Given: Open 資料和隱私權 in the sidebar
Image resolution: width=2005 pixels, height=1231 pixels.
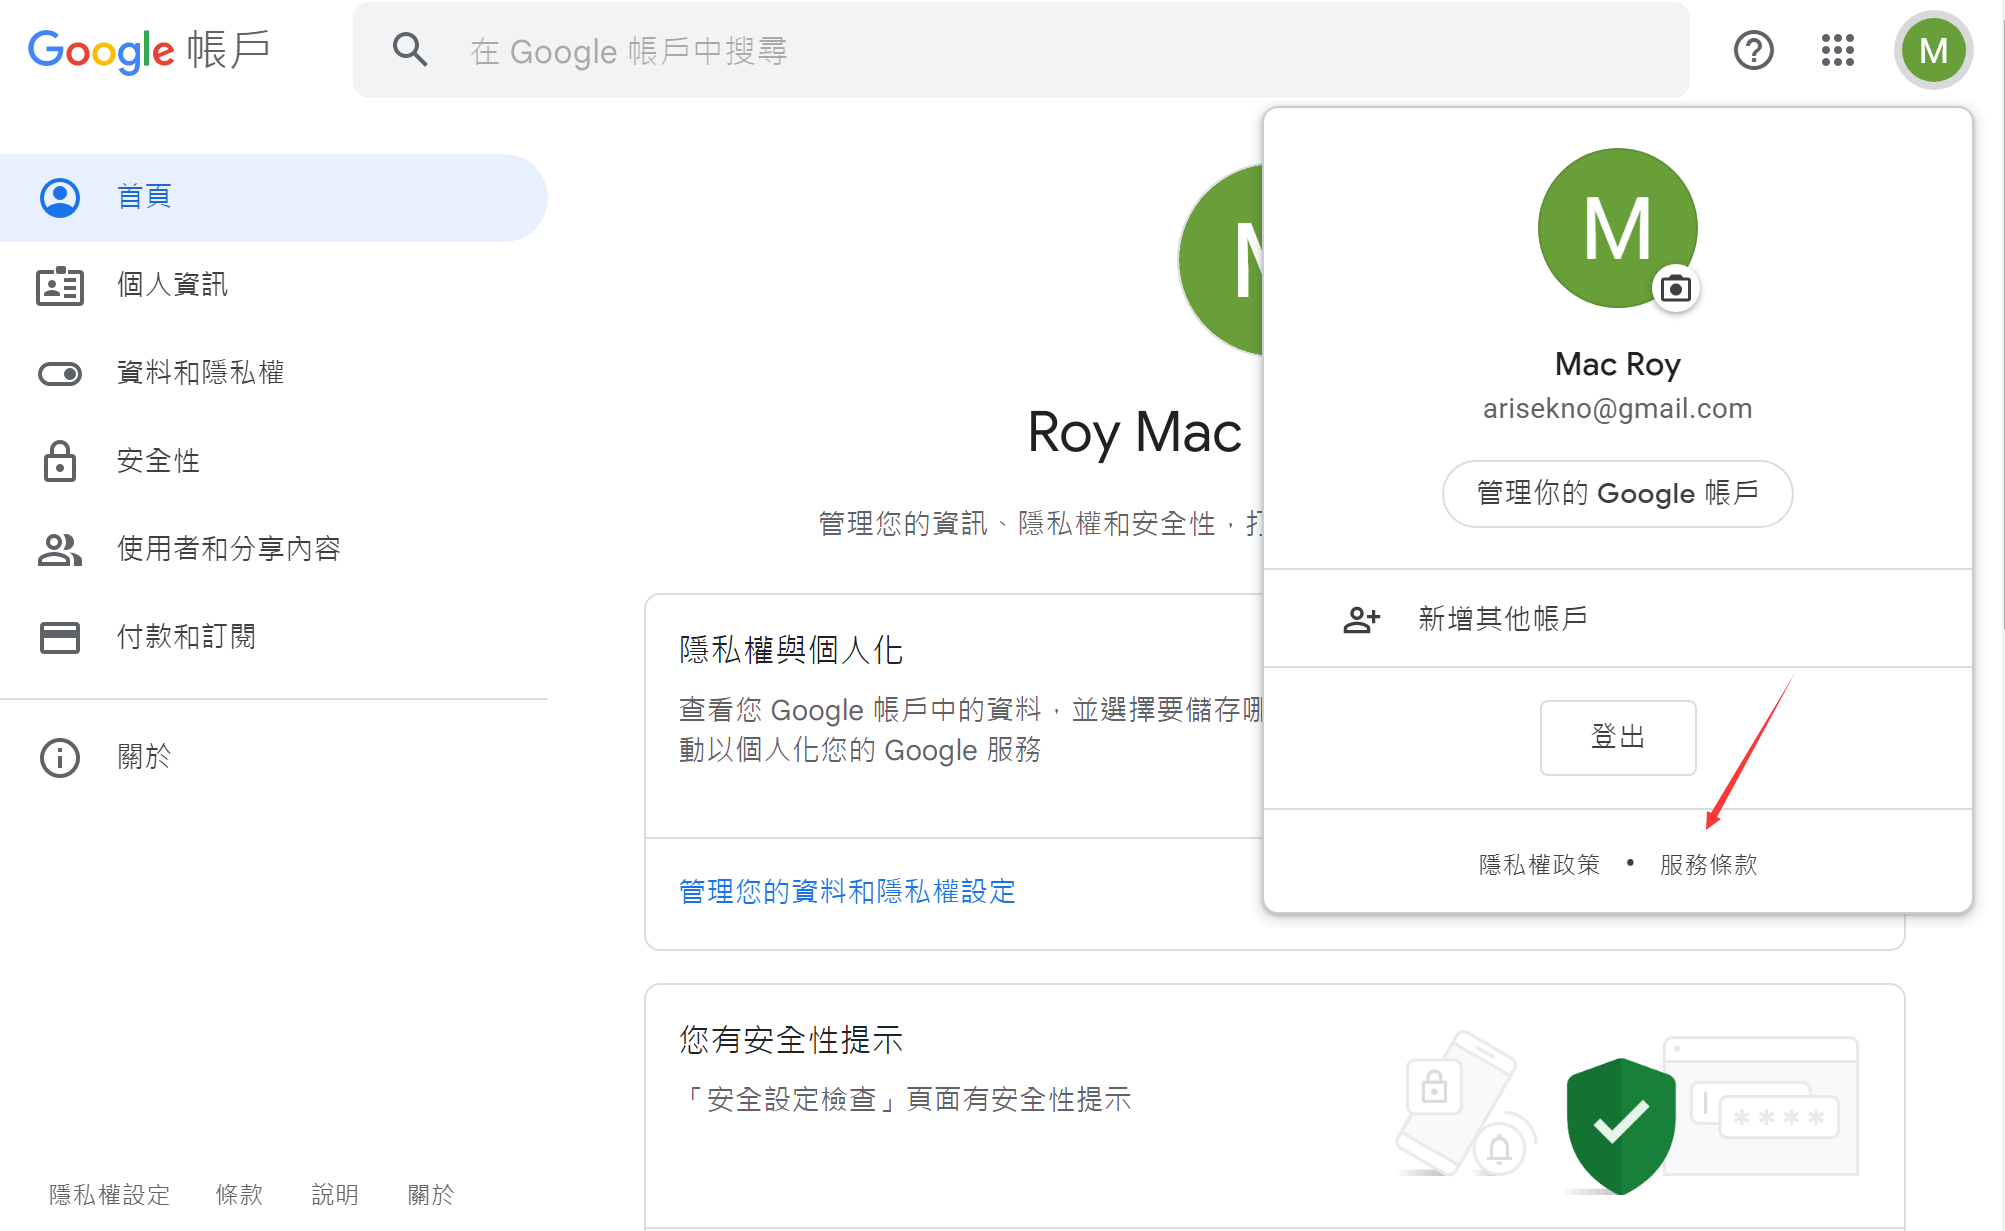Looking at the screenshot, I should pyautogui.click(x=273, y=373).
